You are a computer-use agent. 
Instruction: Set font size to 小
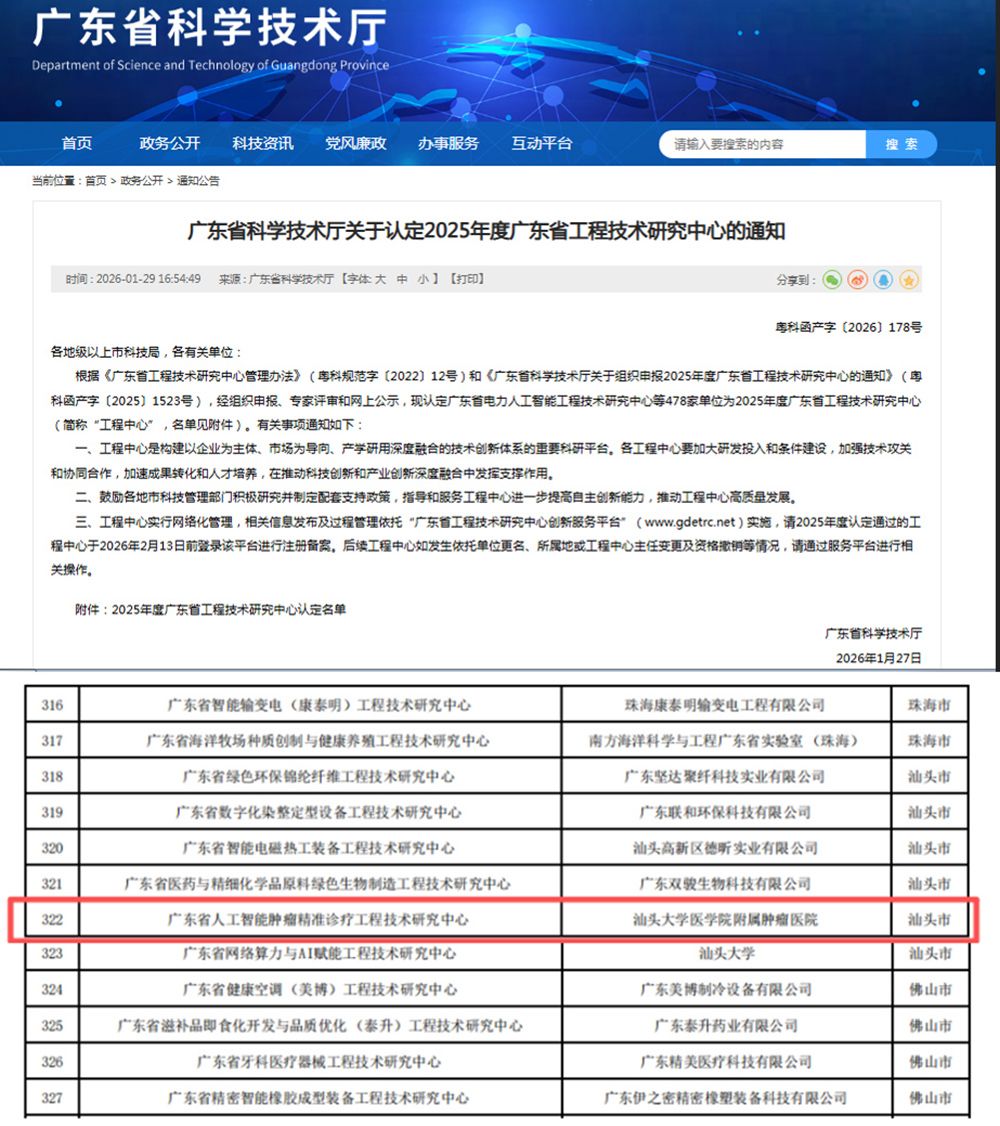pyautogui.click(x=424, y=279)
